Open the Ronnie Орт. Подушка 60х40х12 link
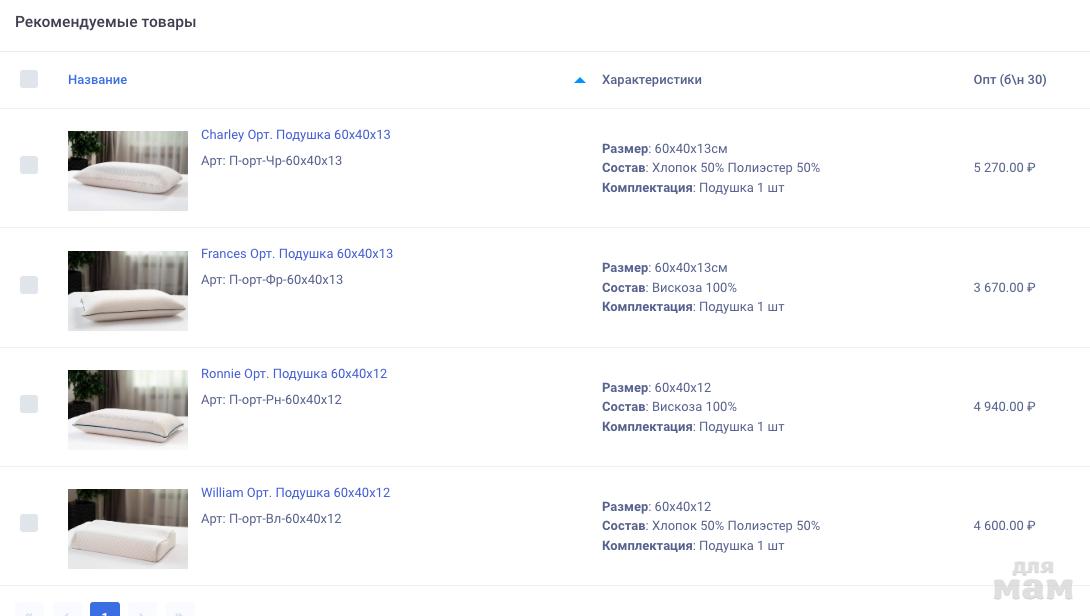Screen dimensions: 1090x616 pyautogui.click(x=293, y=374)
